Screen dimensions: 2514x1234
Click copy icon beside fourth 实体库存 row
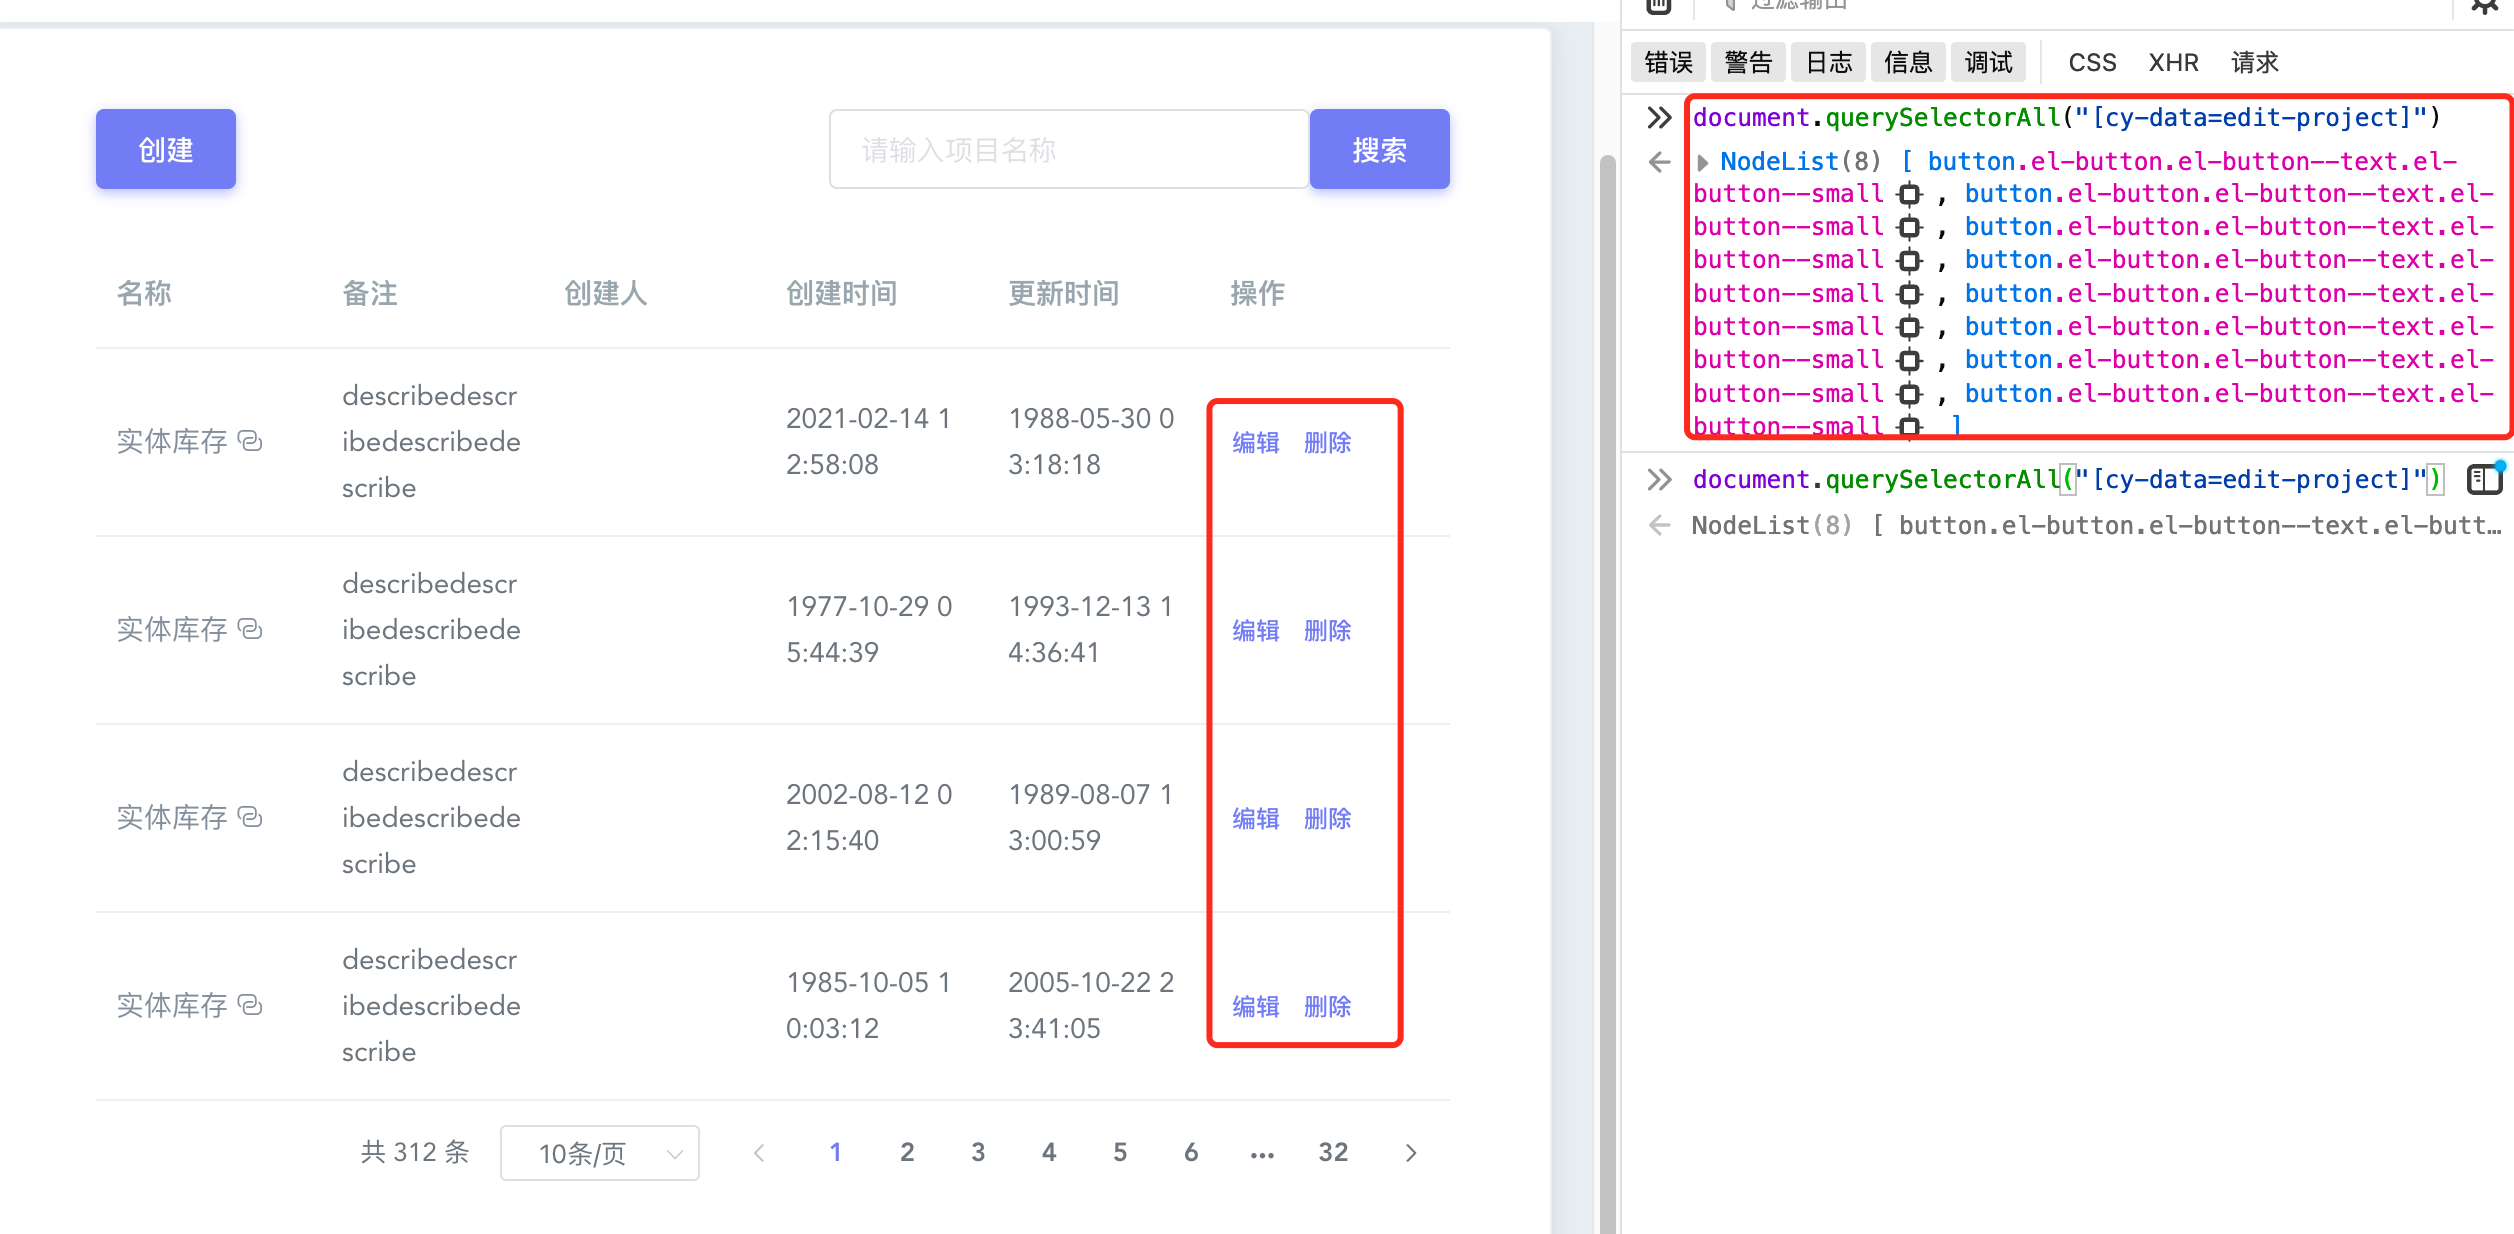pyautogui.click(x=250, y=1005)
